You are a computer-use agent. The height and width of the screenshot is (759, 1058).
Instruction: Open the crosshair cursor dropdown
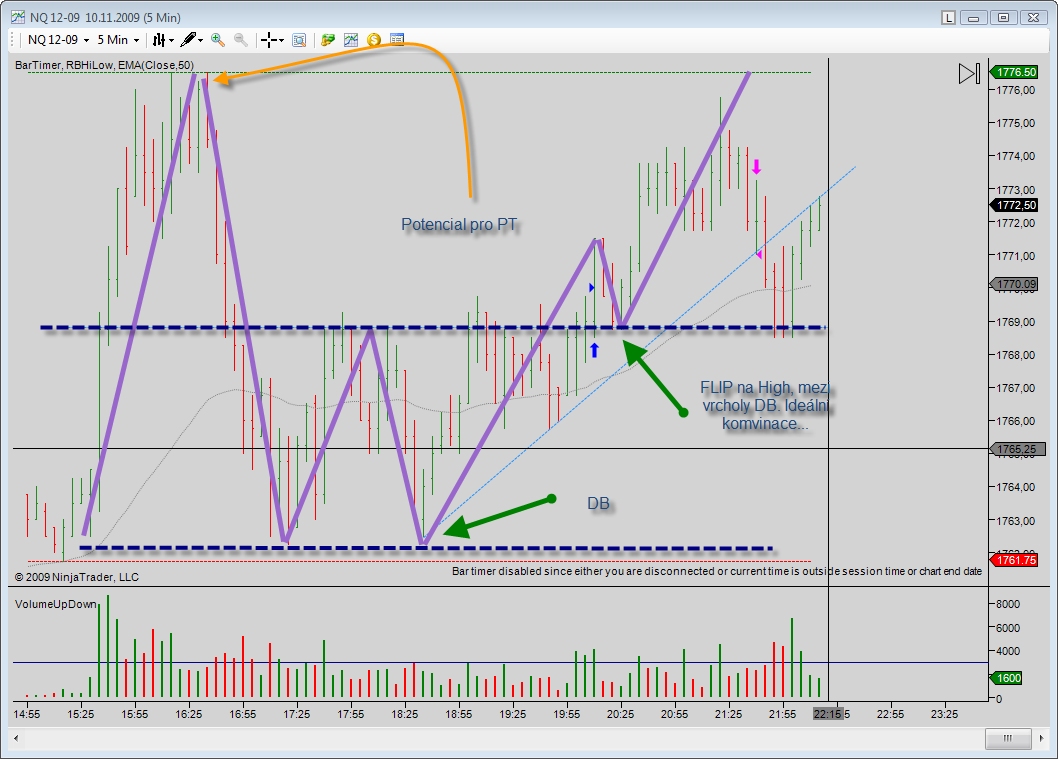[272, 40]
